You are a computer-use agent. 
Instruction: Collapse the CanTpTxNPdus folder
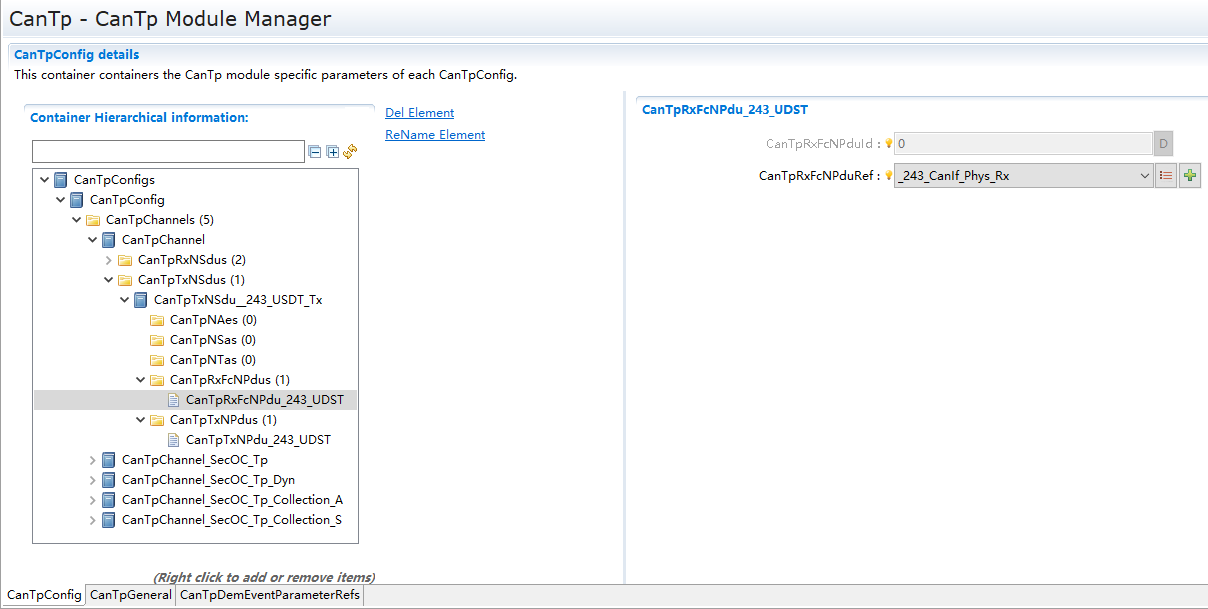click(141, 420)
